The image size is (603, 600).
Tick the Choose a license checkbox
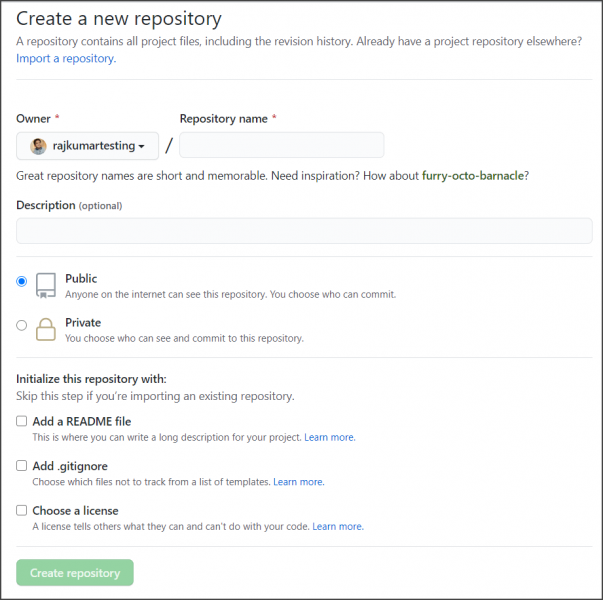pos(22,510)
